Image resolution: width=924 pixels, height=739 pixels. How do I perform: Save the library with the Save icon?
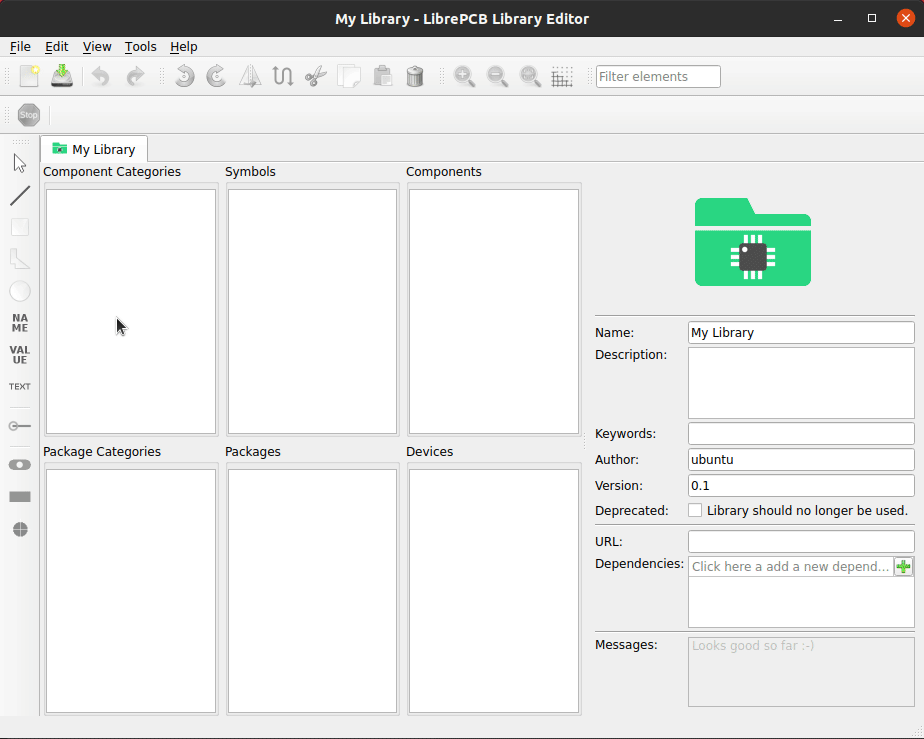pyautogui.click(x=62, y=77)
